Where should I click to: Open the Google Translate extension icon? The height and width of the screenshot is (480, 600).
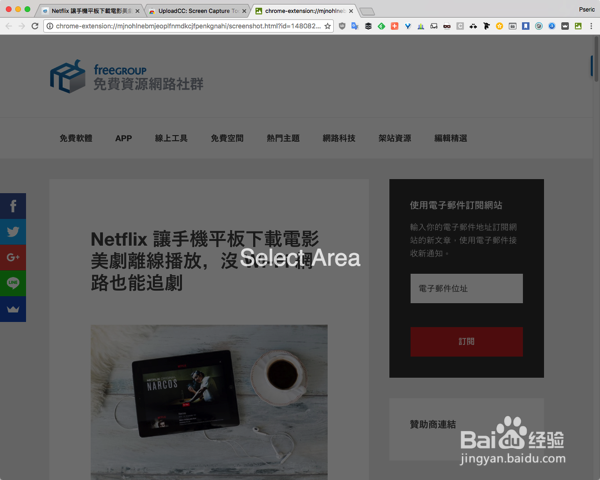tap(355, 26)
